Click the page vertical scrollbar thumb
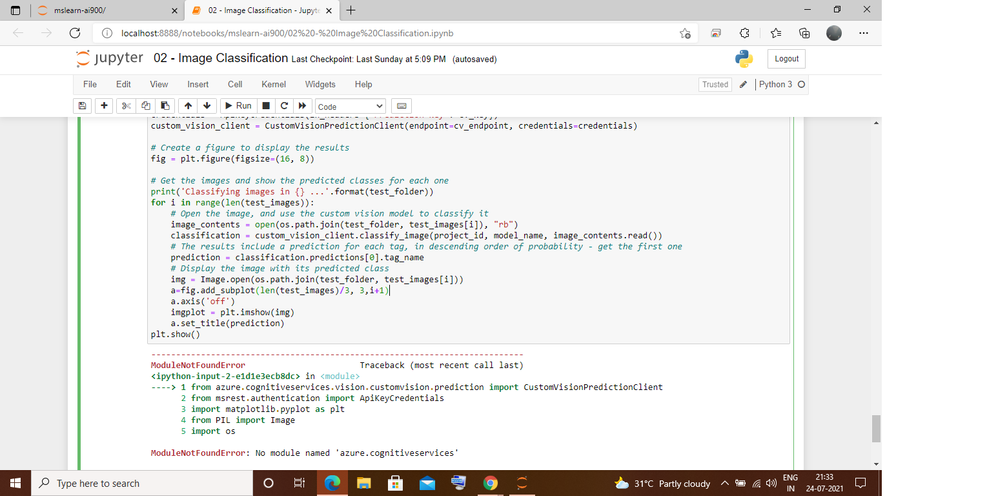The width and height of the screenshot is (998, 496). (x=876, y=429)
